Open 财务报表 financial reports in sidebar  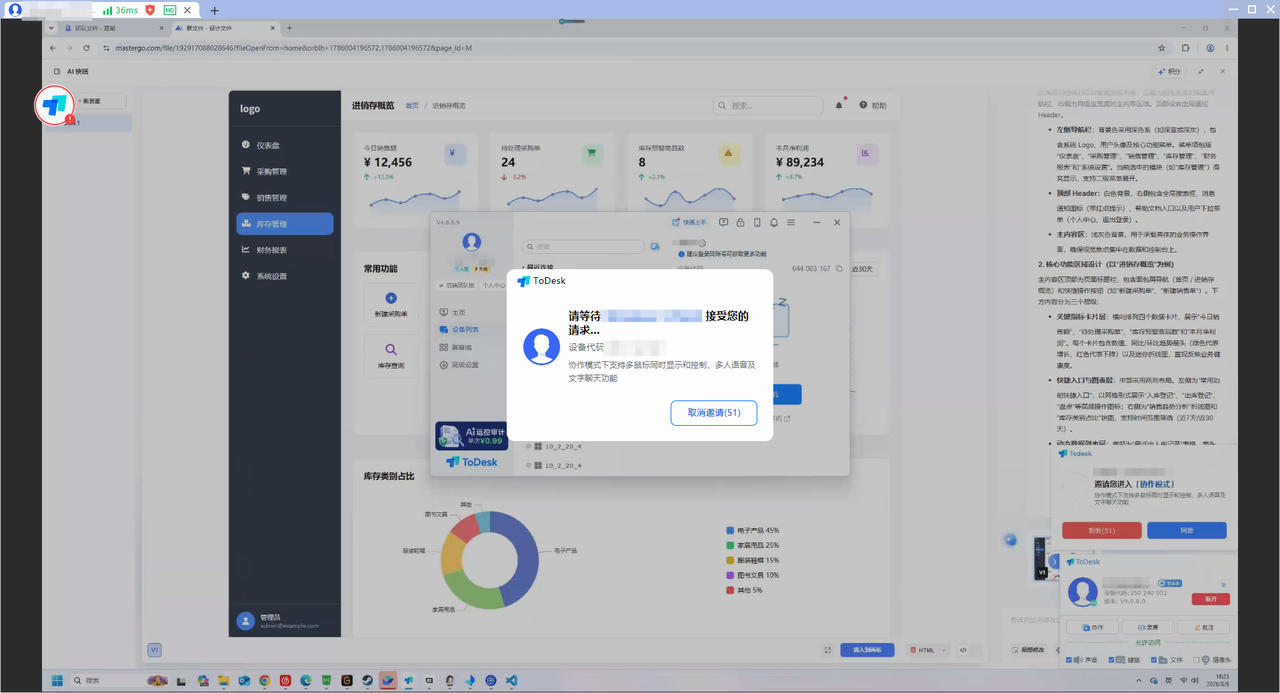point(285,250)
